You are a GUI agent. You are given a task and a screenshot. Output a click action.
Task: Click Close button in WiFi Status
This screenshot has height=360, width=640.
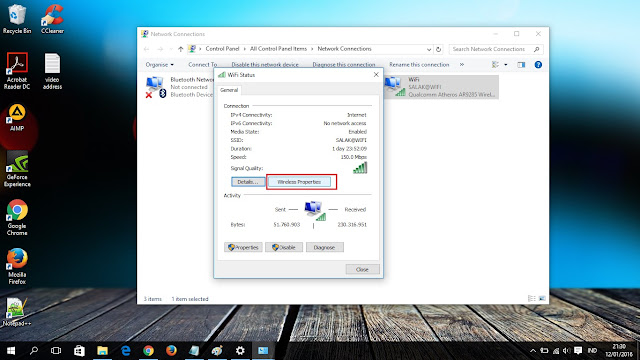(362, 269)
